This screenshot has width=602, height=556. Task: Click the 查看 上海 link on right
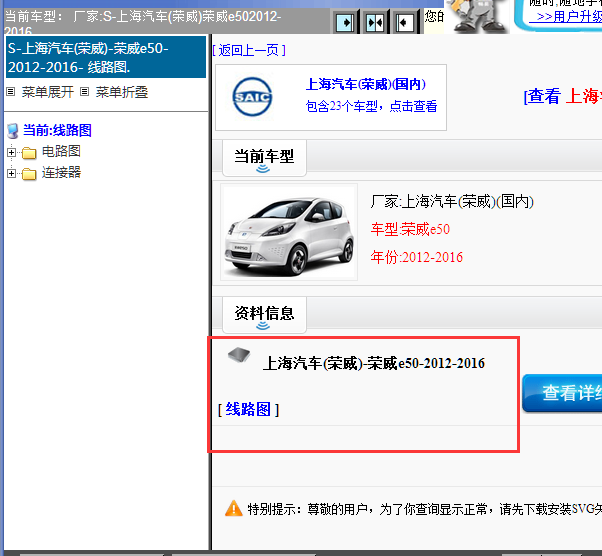point(562,96)
